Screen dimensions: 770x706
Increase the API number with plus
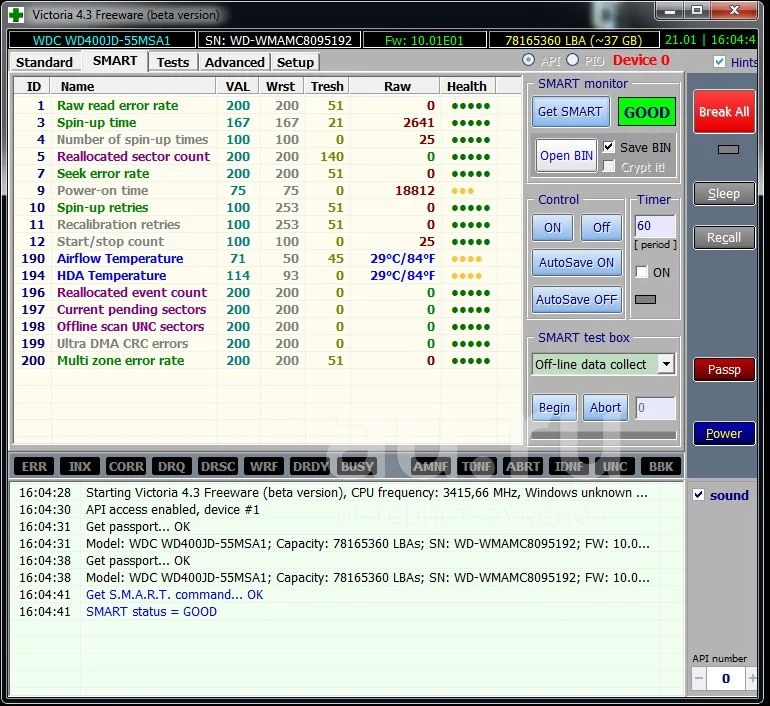point(752,679)
